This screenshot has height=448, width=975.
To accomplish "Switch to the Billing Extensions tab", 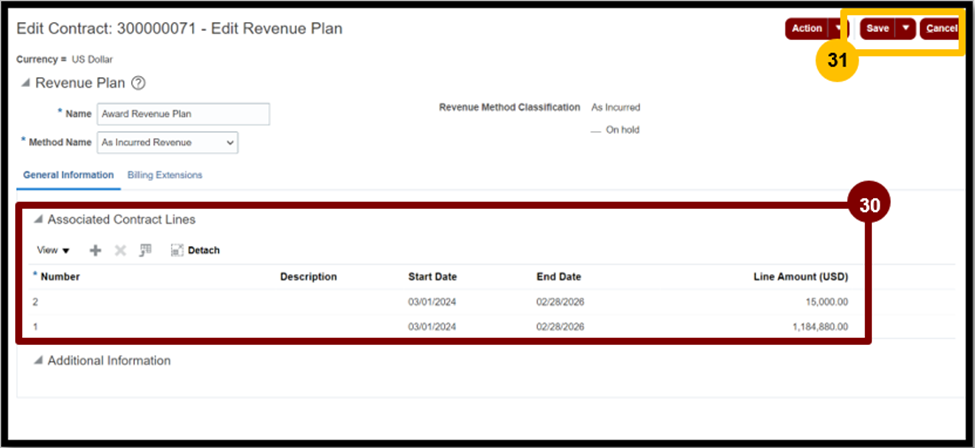I will point(165,175).
